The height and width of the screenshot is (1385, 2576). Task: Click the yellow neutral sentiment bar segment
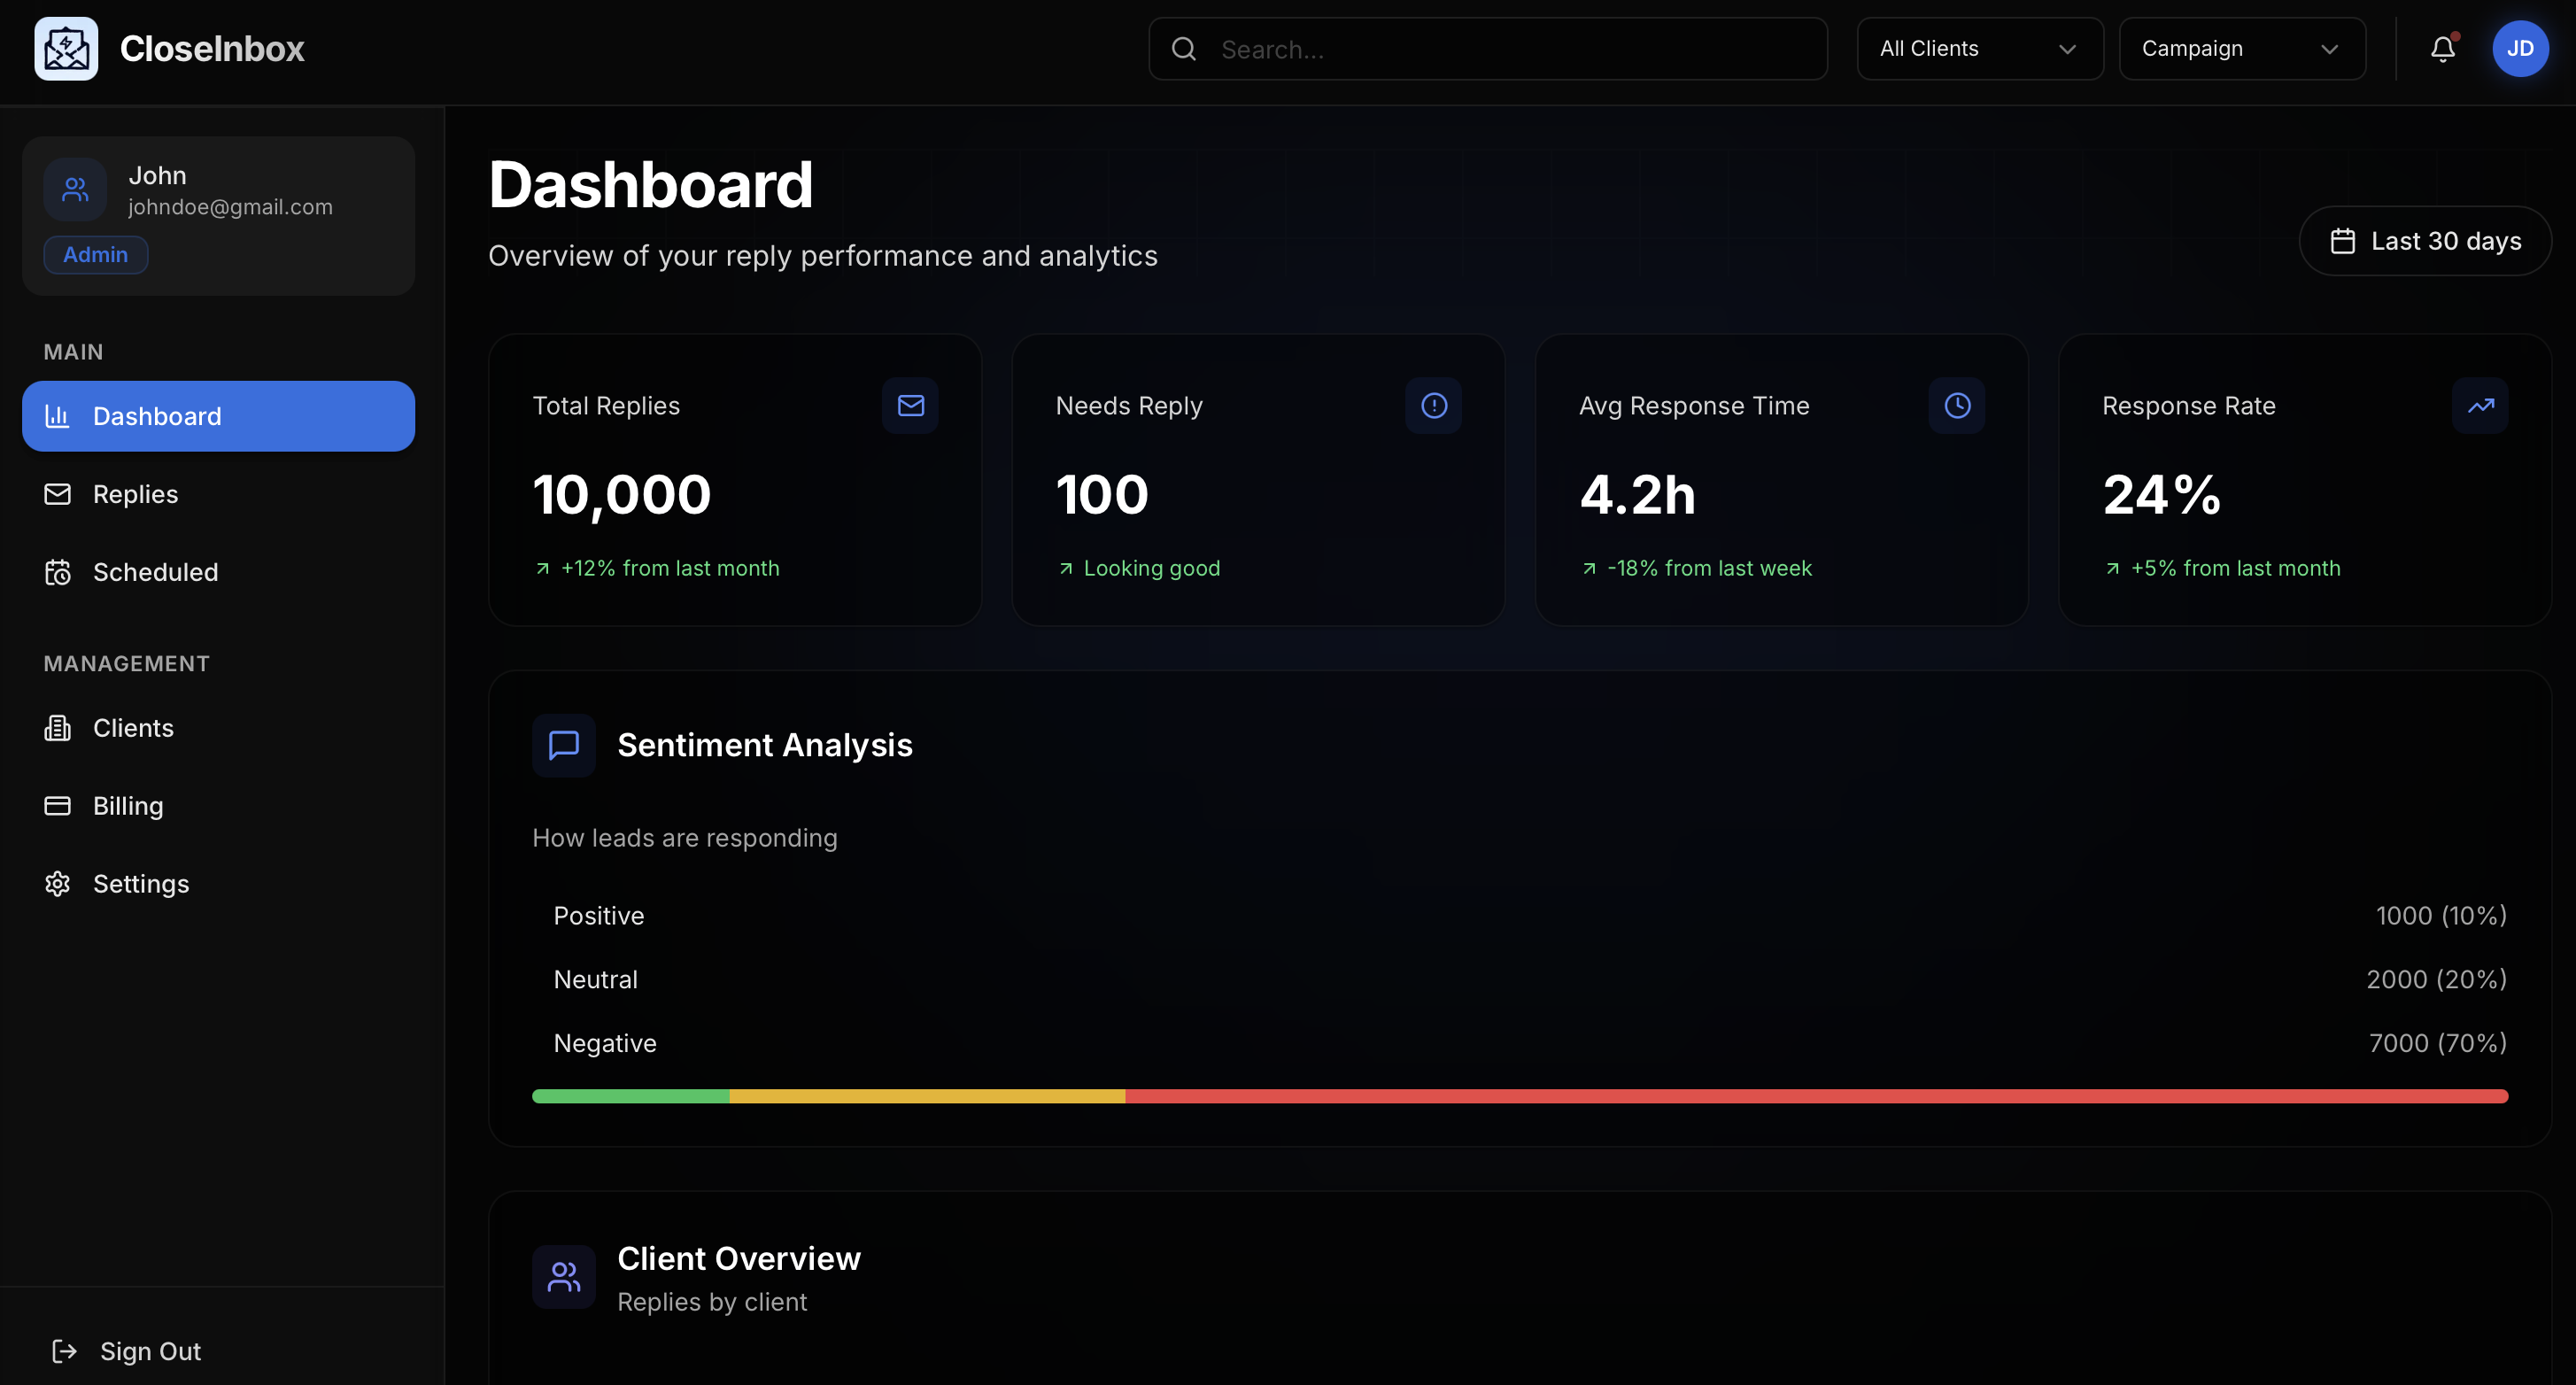click(927, 1096)
